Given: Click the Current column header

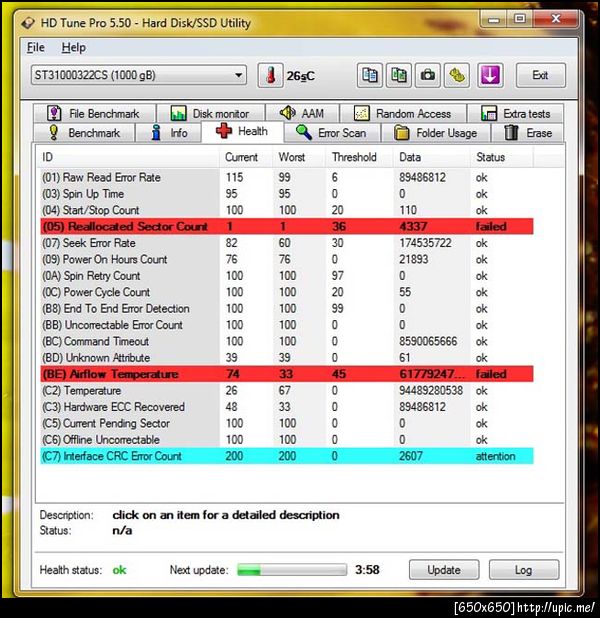Looking at the screenshot, I should [246, 157].
